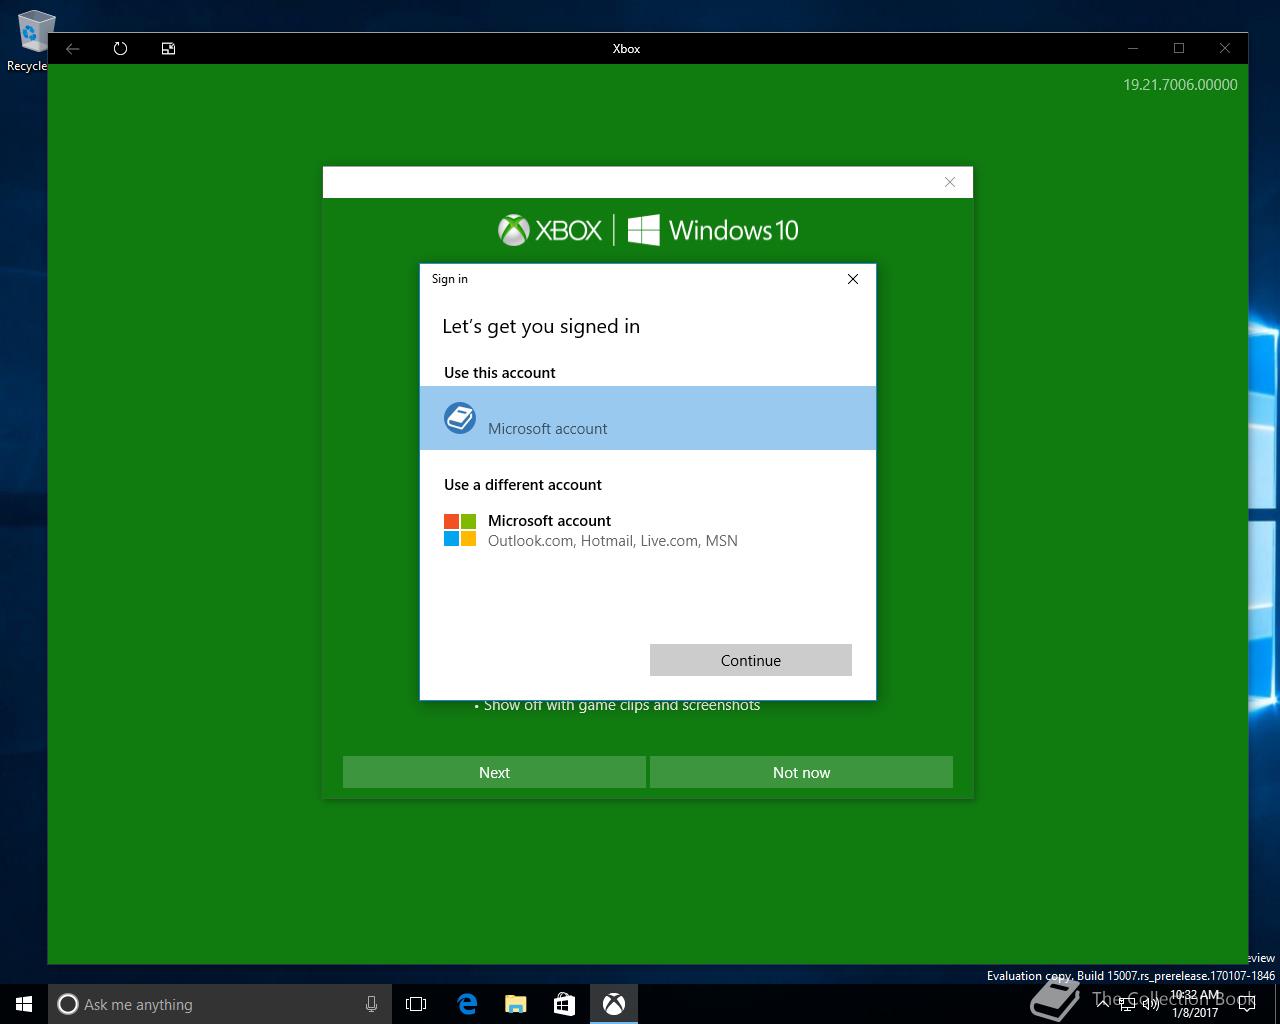This screenshot has width=1280, height=1024.
Task: Open Task View from the taskbar
Action: pyautogui.click(x=416, y=1004)
